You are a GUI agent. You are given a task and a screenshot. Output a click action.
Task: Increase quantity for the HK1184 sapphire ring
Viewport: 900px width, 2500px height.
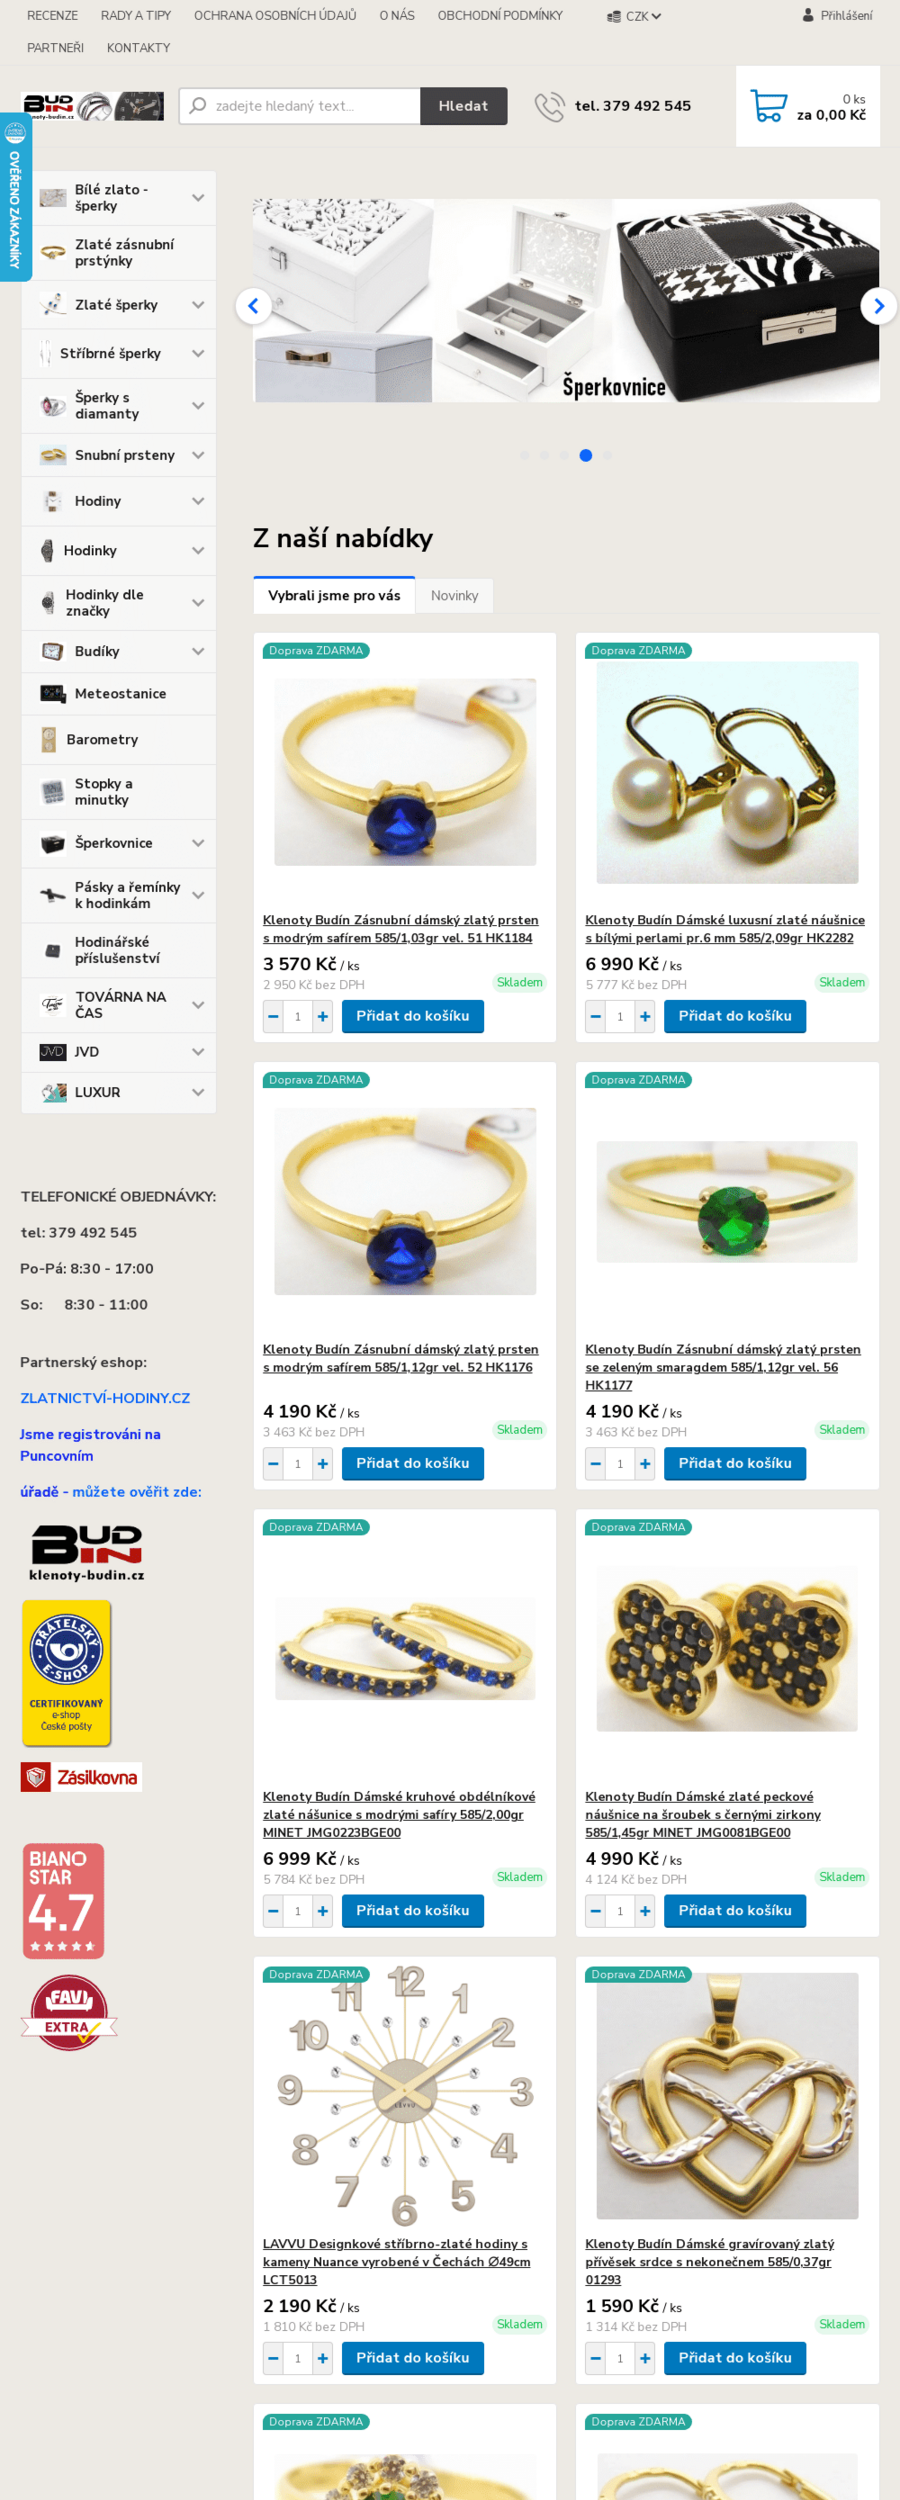click(322, 1016)
